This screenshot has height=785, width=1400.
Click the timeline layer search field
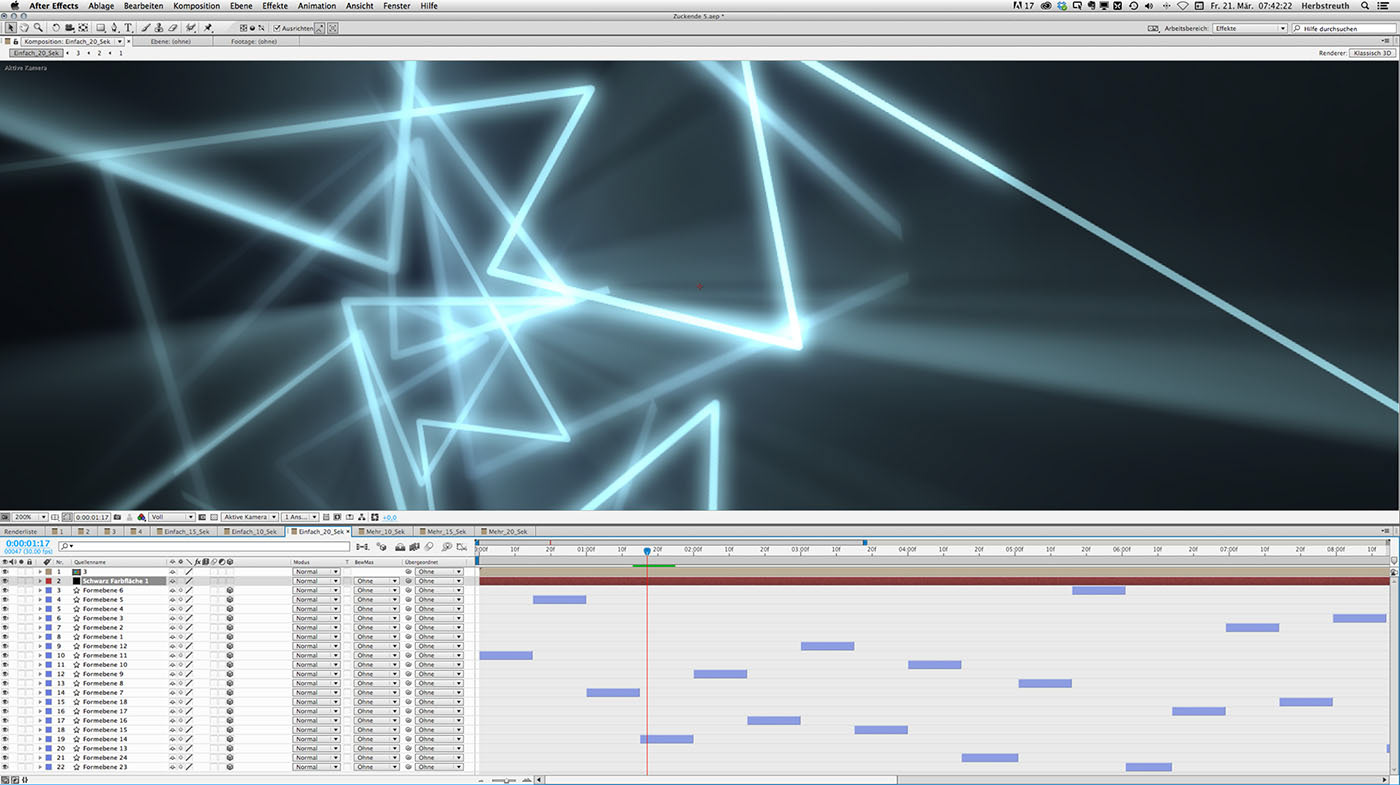(205, 546)
